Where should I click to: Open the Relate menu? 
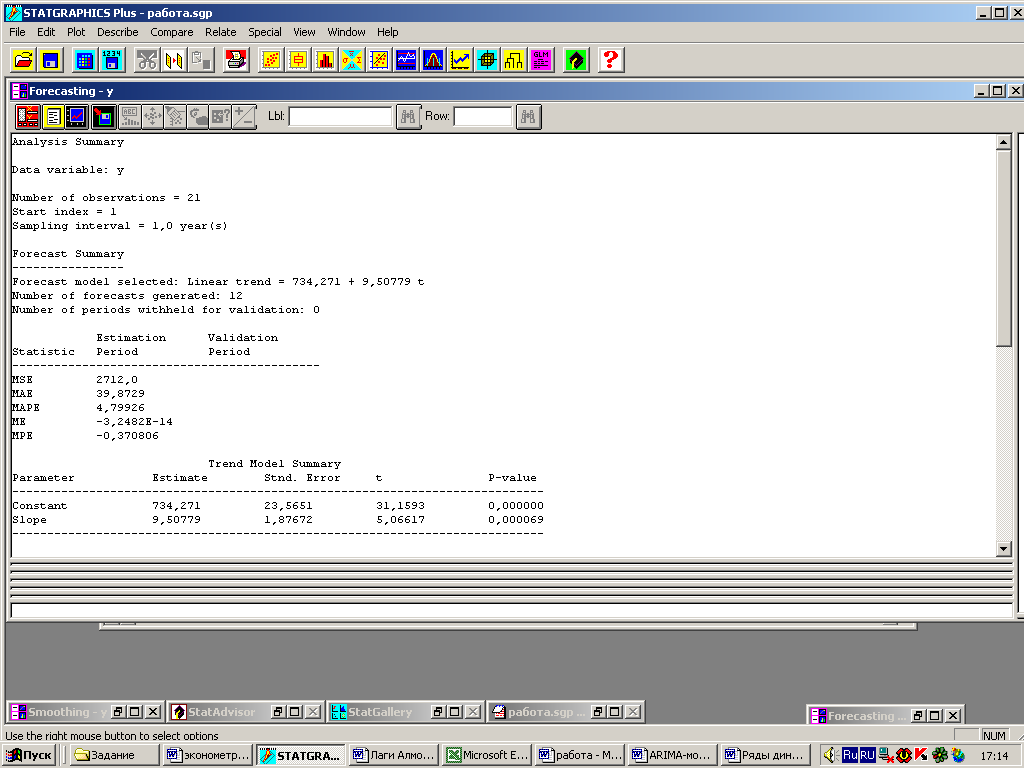pyautogui.click(x=221, y=32)
